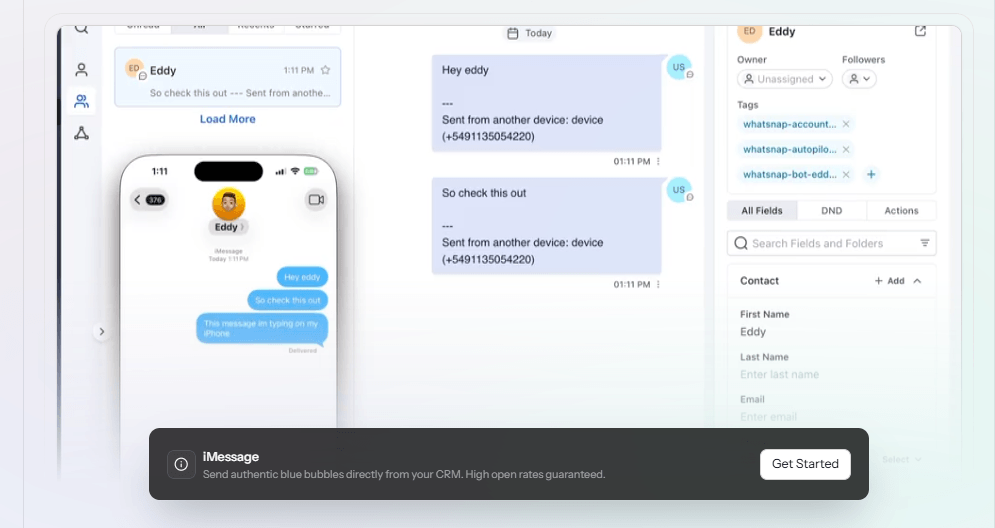Open options menu for Hey eddy message
This screenshot has height=528, width=995.
point(658,162)
